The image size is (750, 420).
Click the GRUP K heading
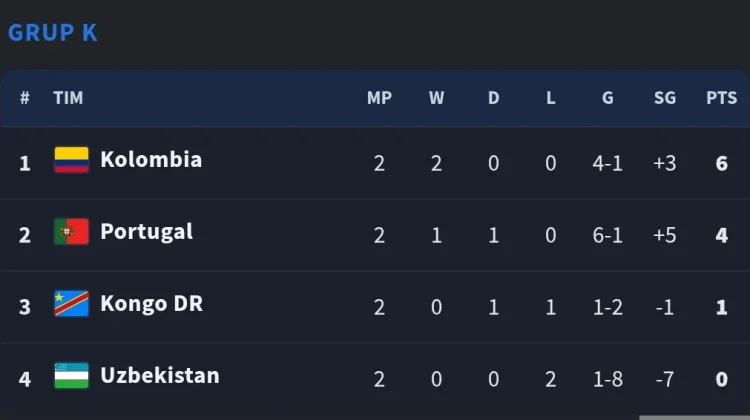pos(53,33)
